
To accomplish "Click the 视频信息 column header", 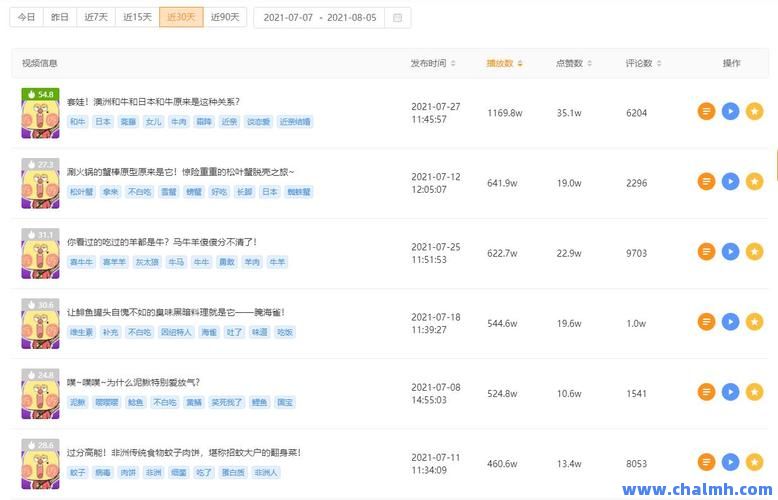I will pyautogui.click(x=40, y=63).
